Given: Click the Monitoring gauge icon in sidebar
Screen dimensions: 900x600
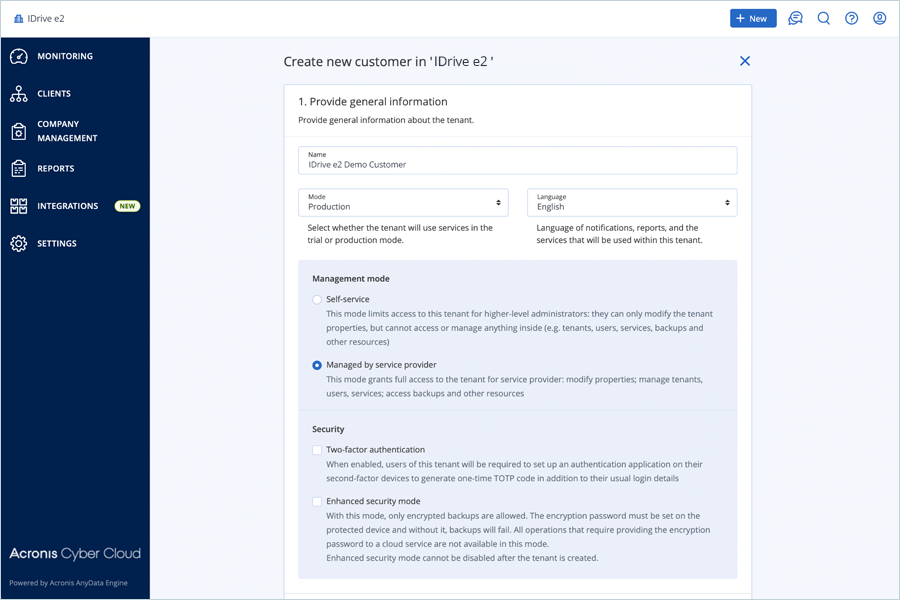Looking at the screenshot, I should [x=19, y=57].
